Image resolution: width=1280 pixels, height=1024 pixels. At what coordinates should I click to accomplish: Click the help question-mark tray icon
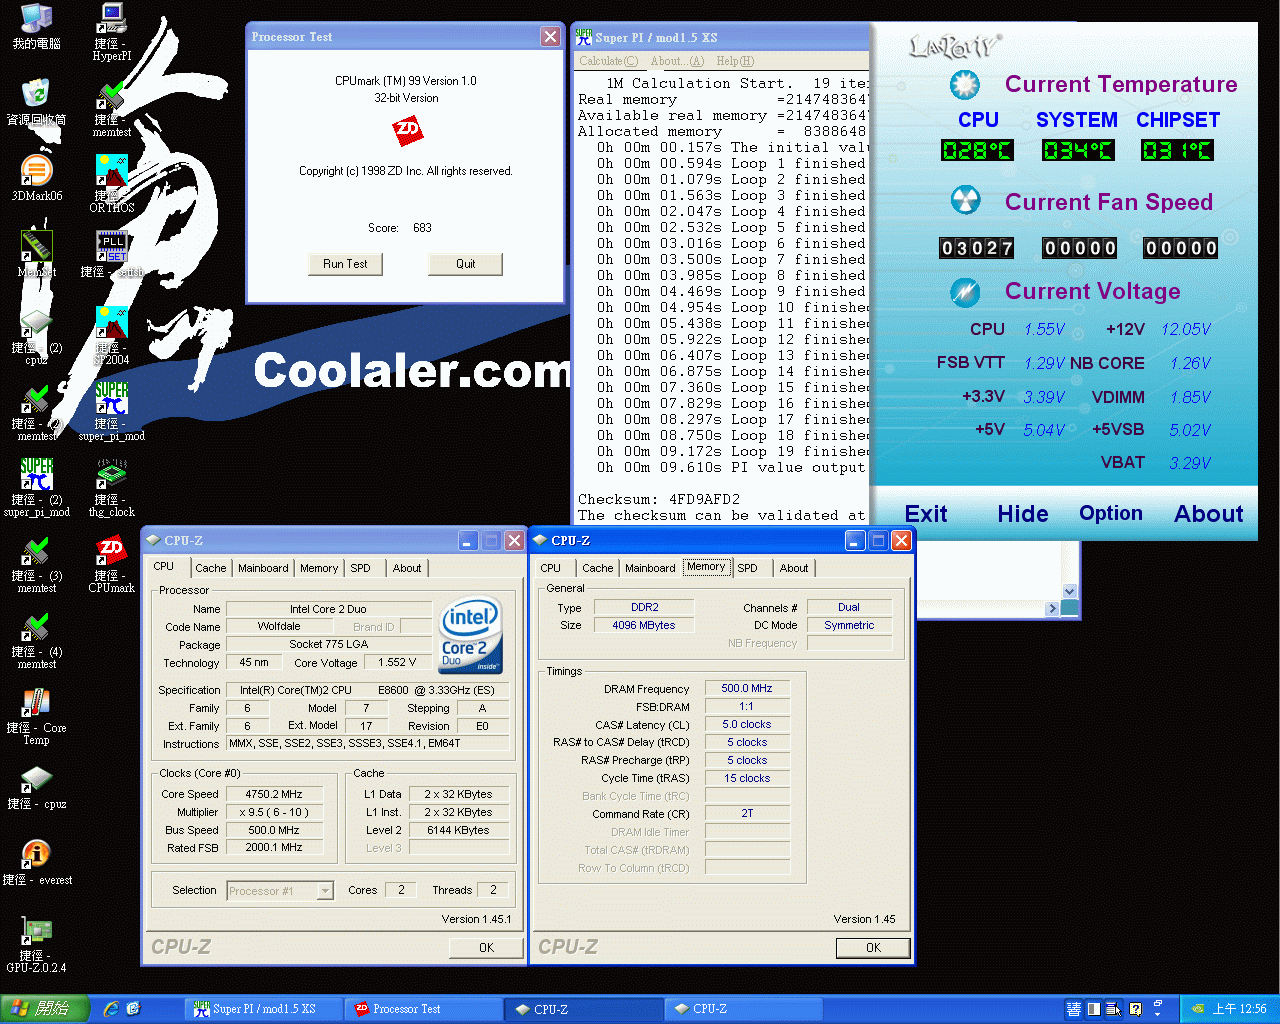(1135, 1009)
